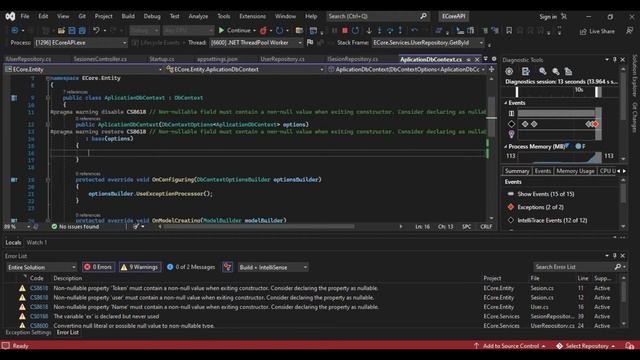Click the Error List filter icon button
This screenshot has height=360, width=640.
coord(227,267)
